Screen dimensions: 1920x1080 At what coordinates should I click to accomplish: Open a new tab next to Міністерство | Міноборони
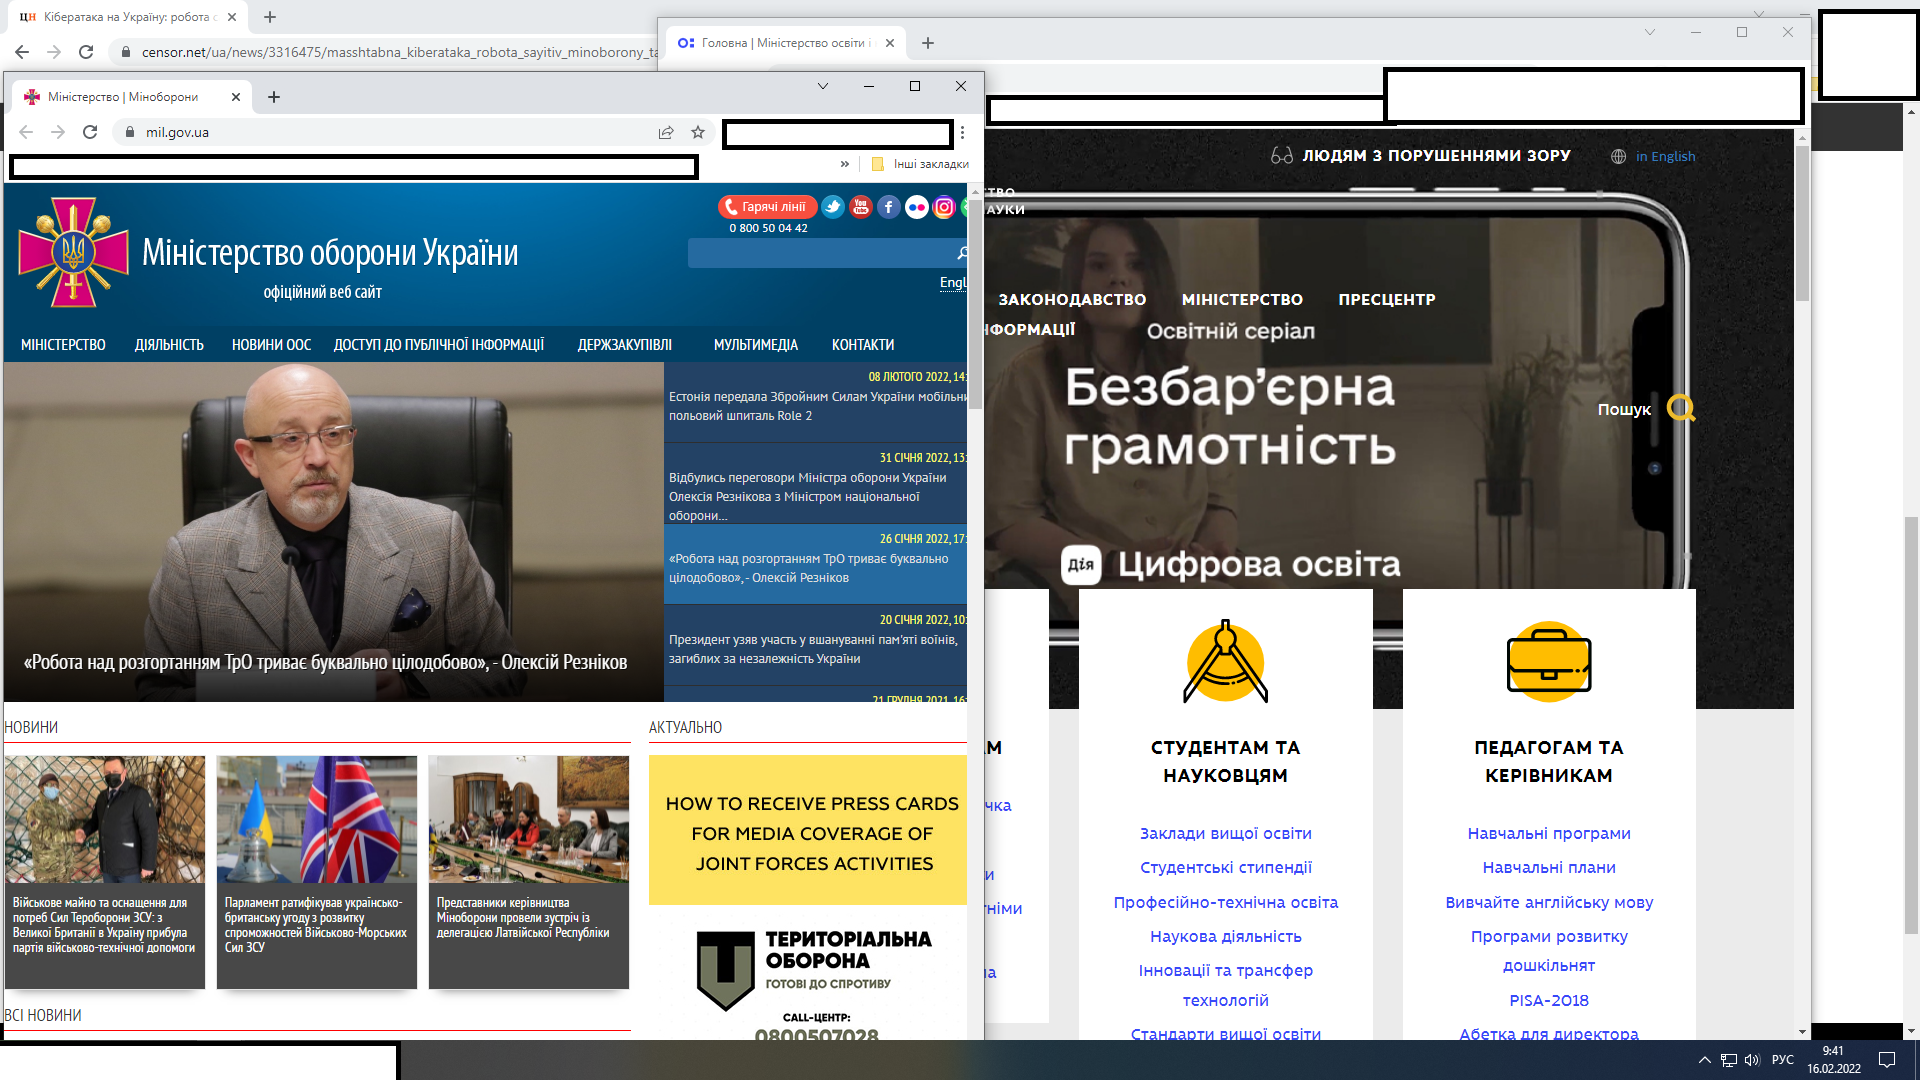click(274, 97)
